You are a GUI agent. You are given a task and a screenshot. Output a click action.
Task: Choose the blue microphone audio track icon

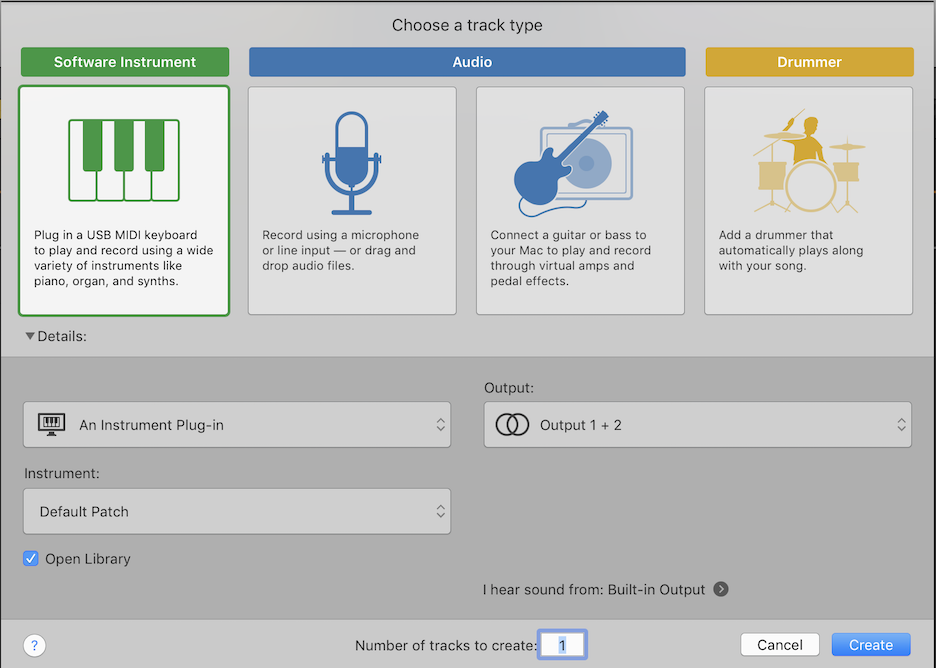352,163
